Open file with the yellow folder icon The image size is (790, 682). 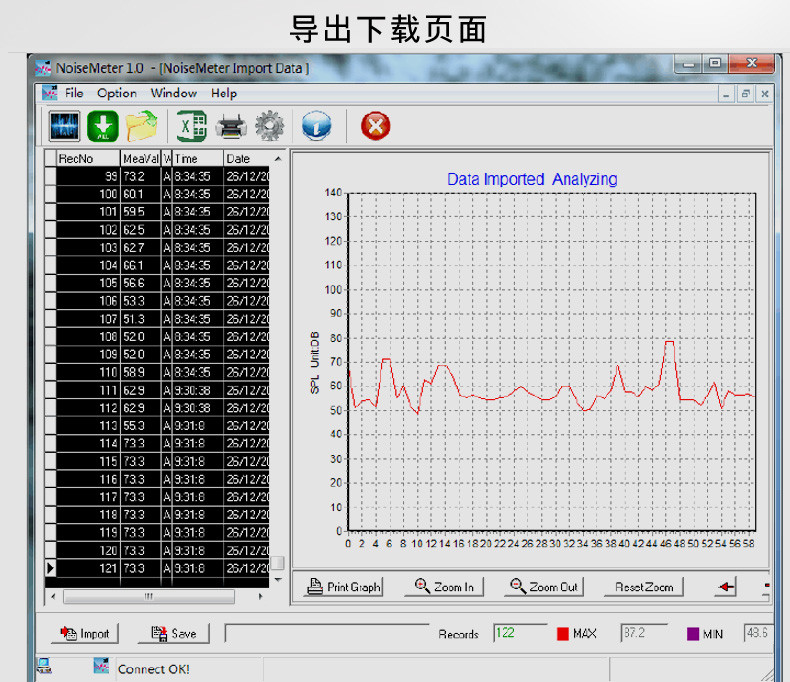coord(142,126)
